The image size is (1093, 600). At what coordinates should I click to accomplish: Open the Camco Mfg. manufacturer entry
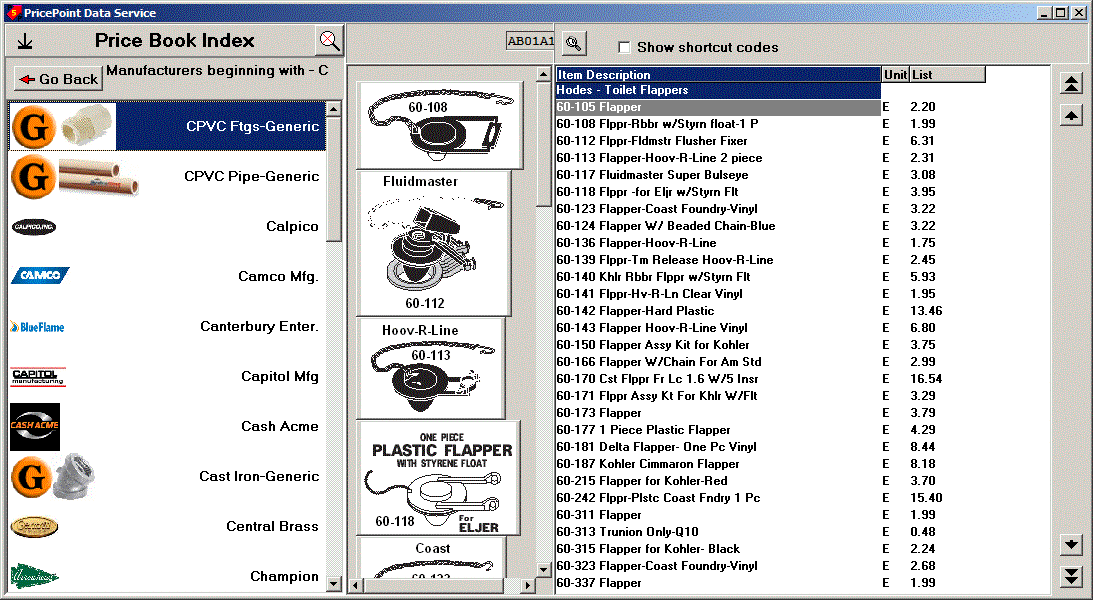pyautogui.click(x=278, y=277)
